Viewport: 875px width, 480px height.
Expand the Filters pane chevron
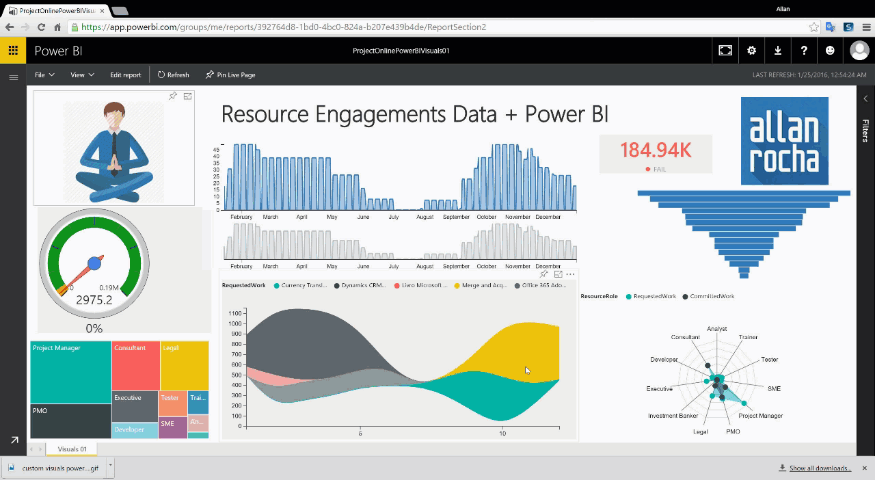click(x=866, y=99)
